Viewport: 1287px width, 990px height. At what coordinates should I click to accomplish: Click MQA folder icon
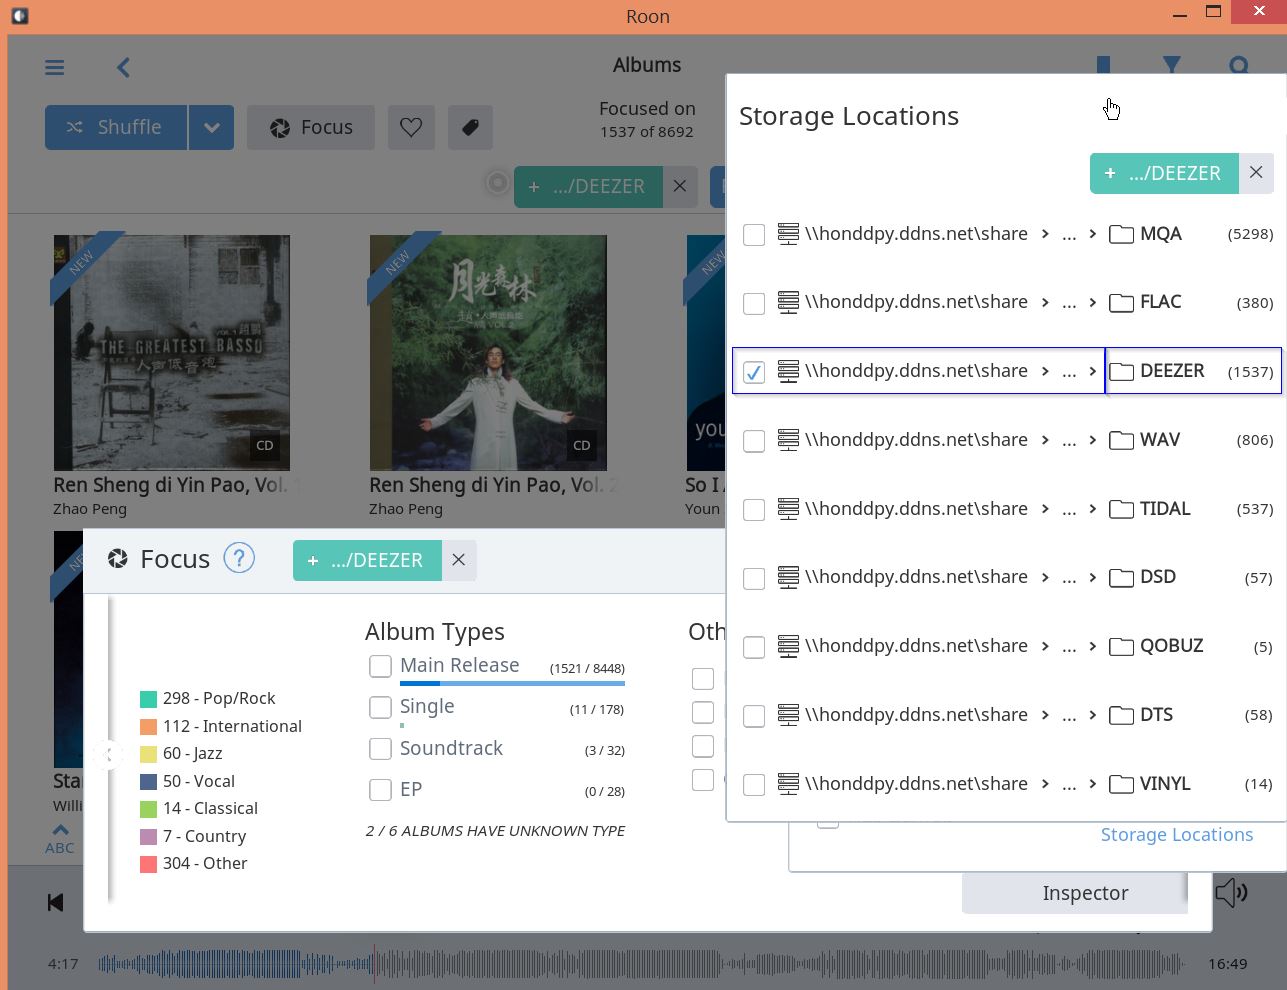click(x=1122, y=234)
